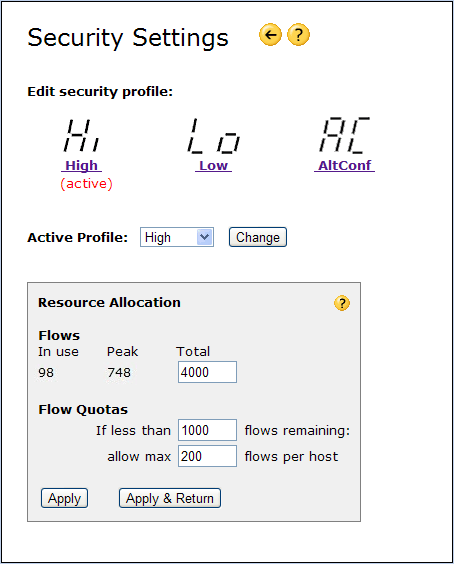The height and width of the screenshot is (564, 454).
Task: Click the yellow back arrow icon
Action: pyautogui.click(x=270, y=35)
